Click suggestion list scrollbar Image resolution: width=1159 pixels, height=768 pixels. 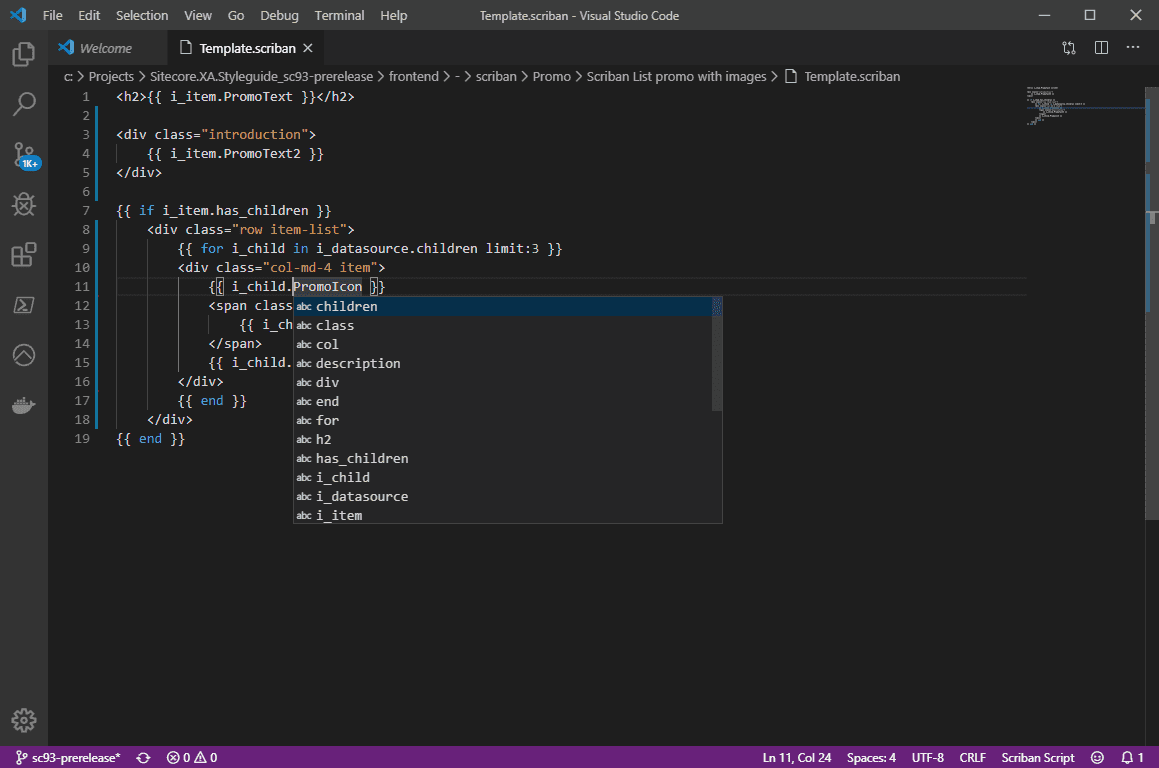717,354
